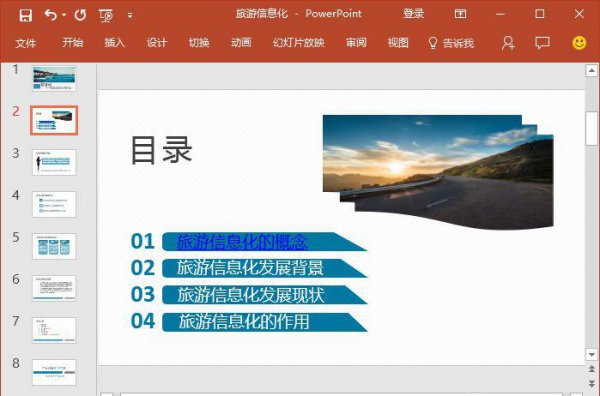Select slide 2 thumbnail
The width and height of the screenshot is (600, 396).
coord(54,120)
